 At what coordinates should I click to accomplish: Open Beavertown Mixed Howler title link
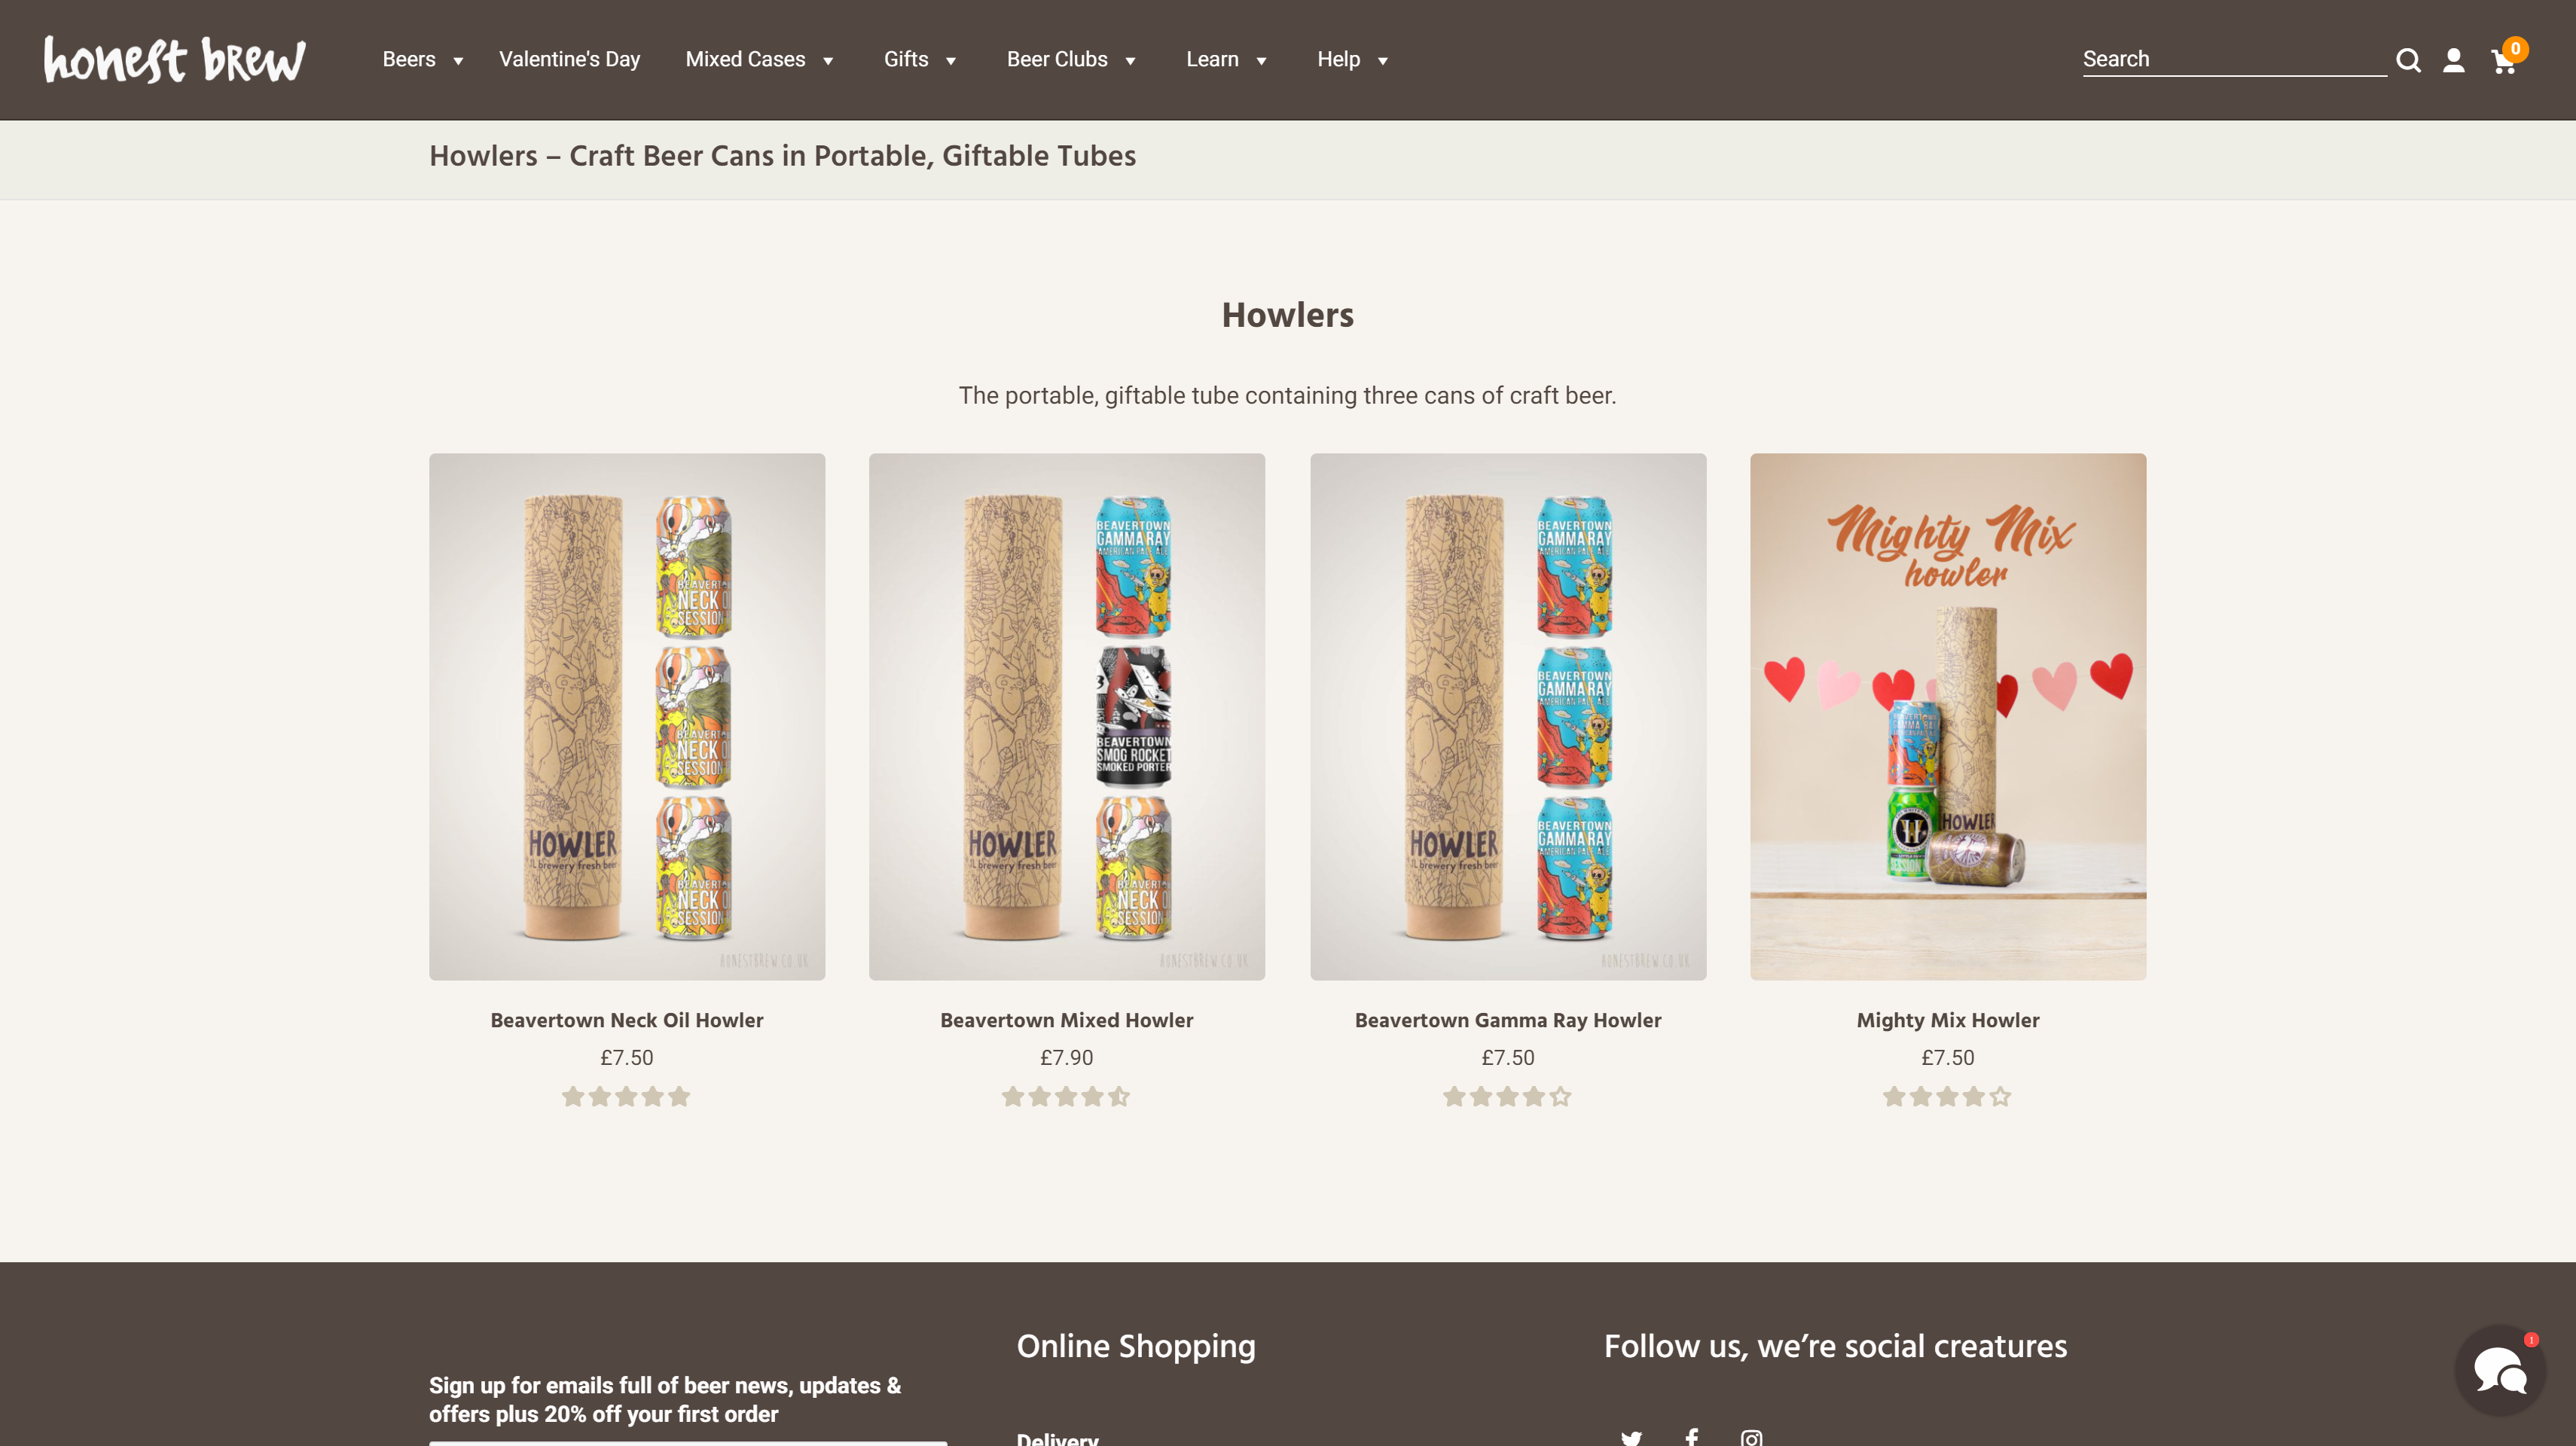pyautogui.click(x=1066, y=1020)
